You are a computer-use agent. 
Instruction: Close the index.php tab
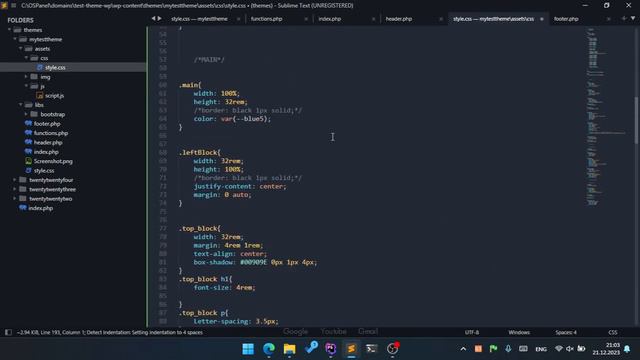click(x=373, y=19)
